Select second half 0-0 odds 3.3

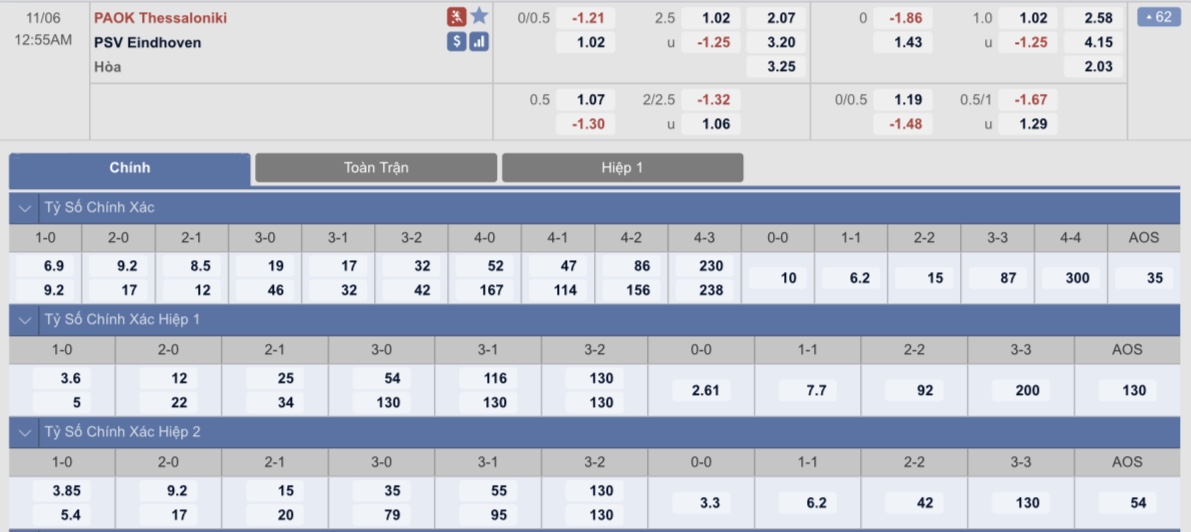(x=701, y=503)
